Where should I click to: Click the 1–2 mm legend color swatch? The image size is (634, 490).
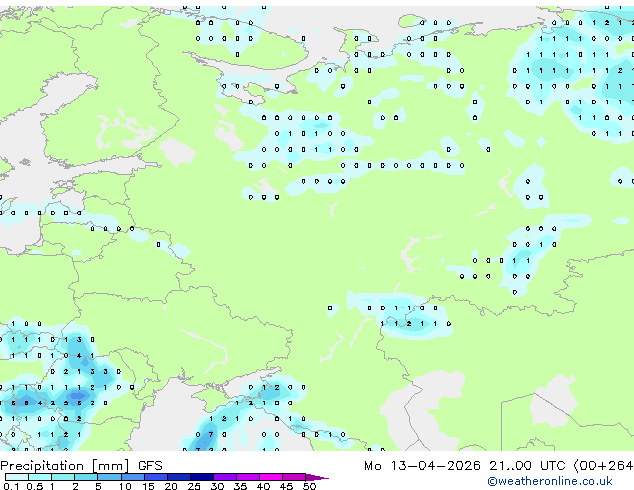coord(63,477)
